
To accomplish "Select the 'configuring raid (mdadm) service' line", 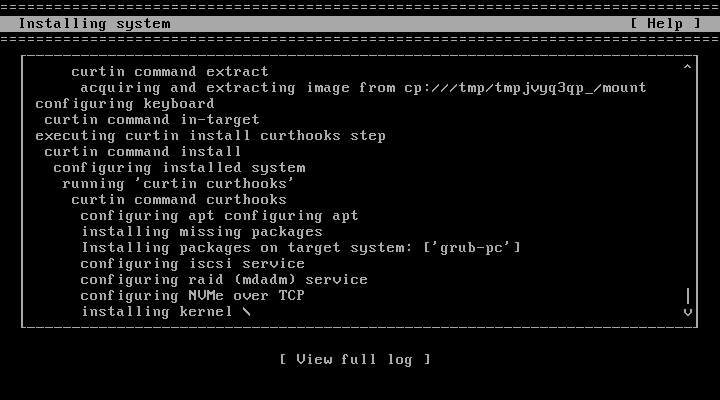I will point(224,280).
